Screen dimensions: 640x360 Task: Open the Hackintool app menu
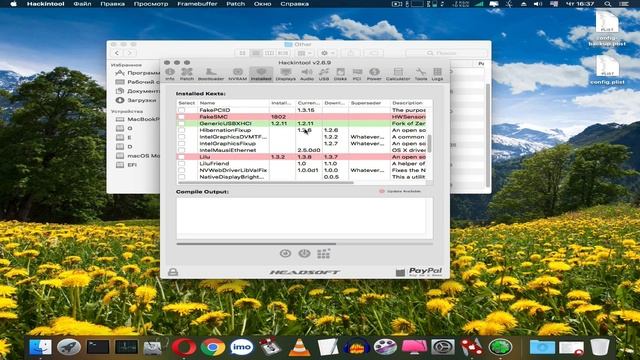[x=46, y=4]
